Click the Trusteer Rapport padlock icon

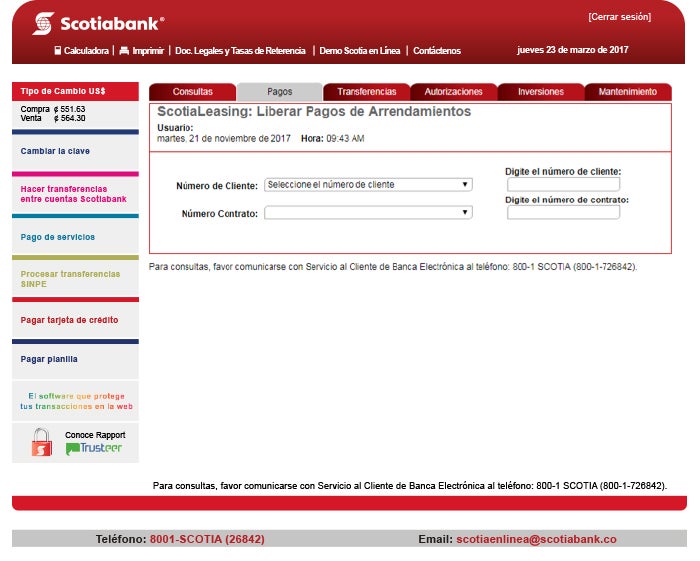tap(42, 442)
